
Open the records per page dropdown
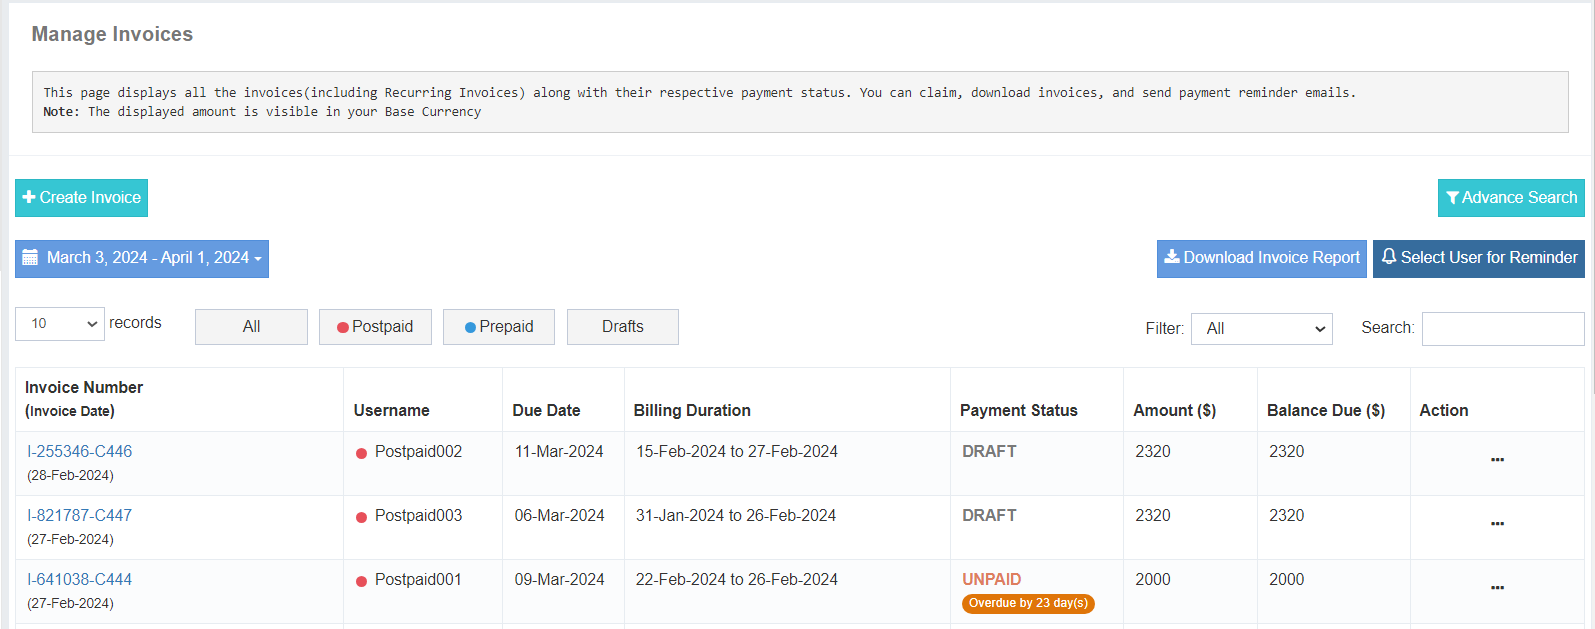tap(60, 323)
